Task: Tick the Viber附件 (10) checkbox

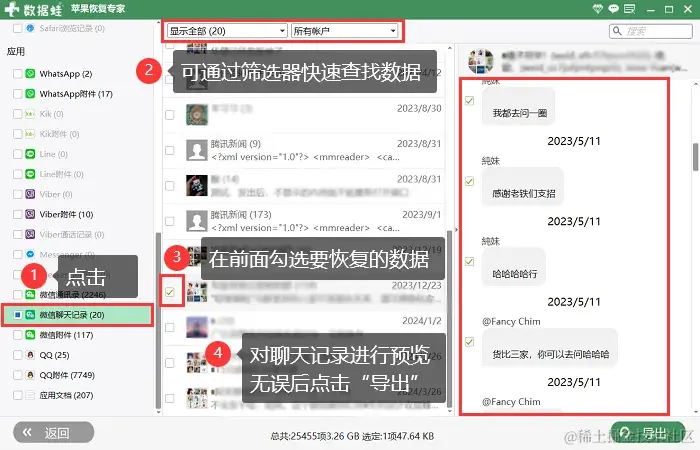Action: (17, 214)
